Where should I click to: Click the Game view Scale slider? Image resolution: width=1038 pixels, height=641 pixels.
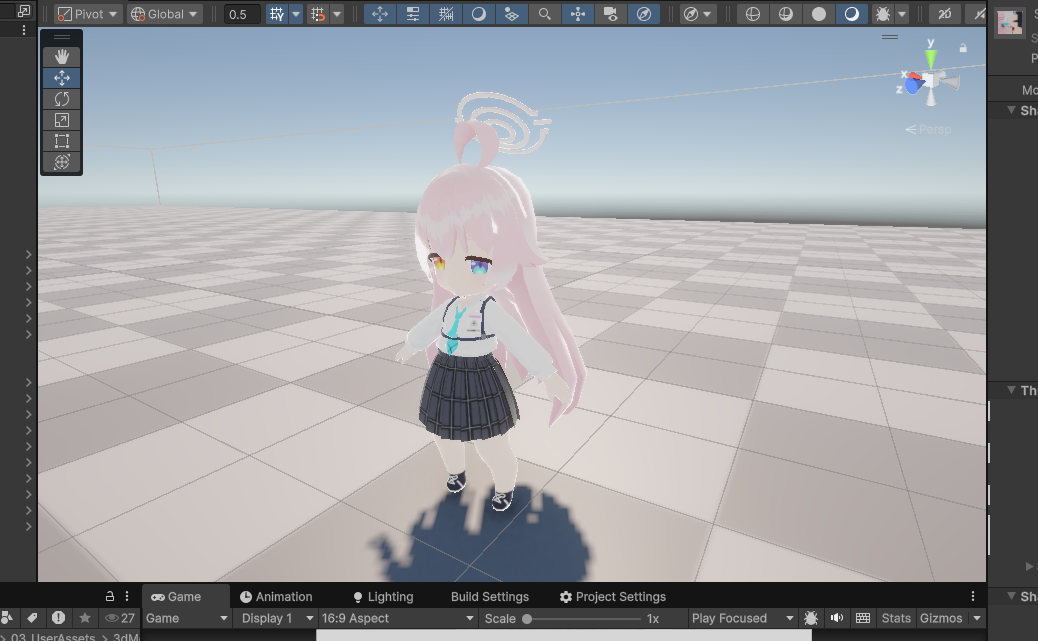(x=583, y=618)
